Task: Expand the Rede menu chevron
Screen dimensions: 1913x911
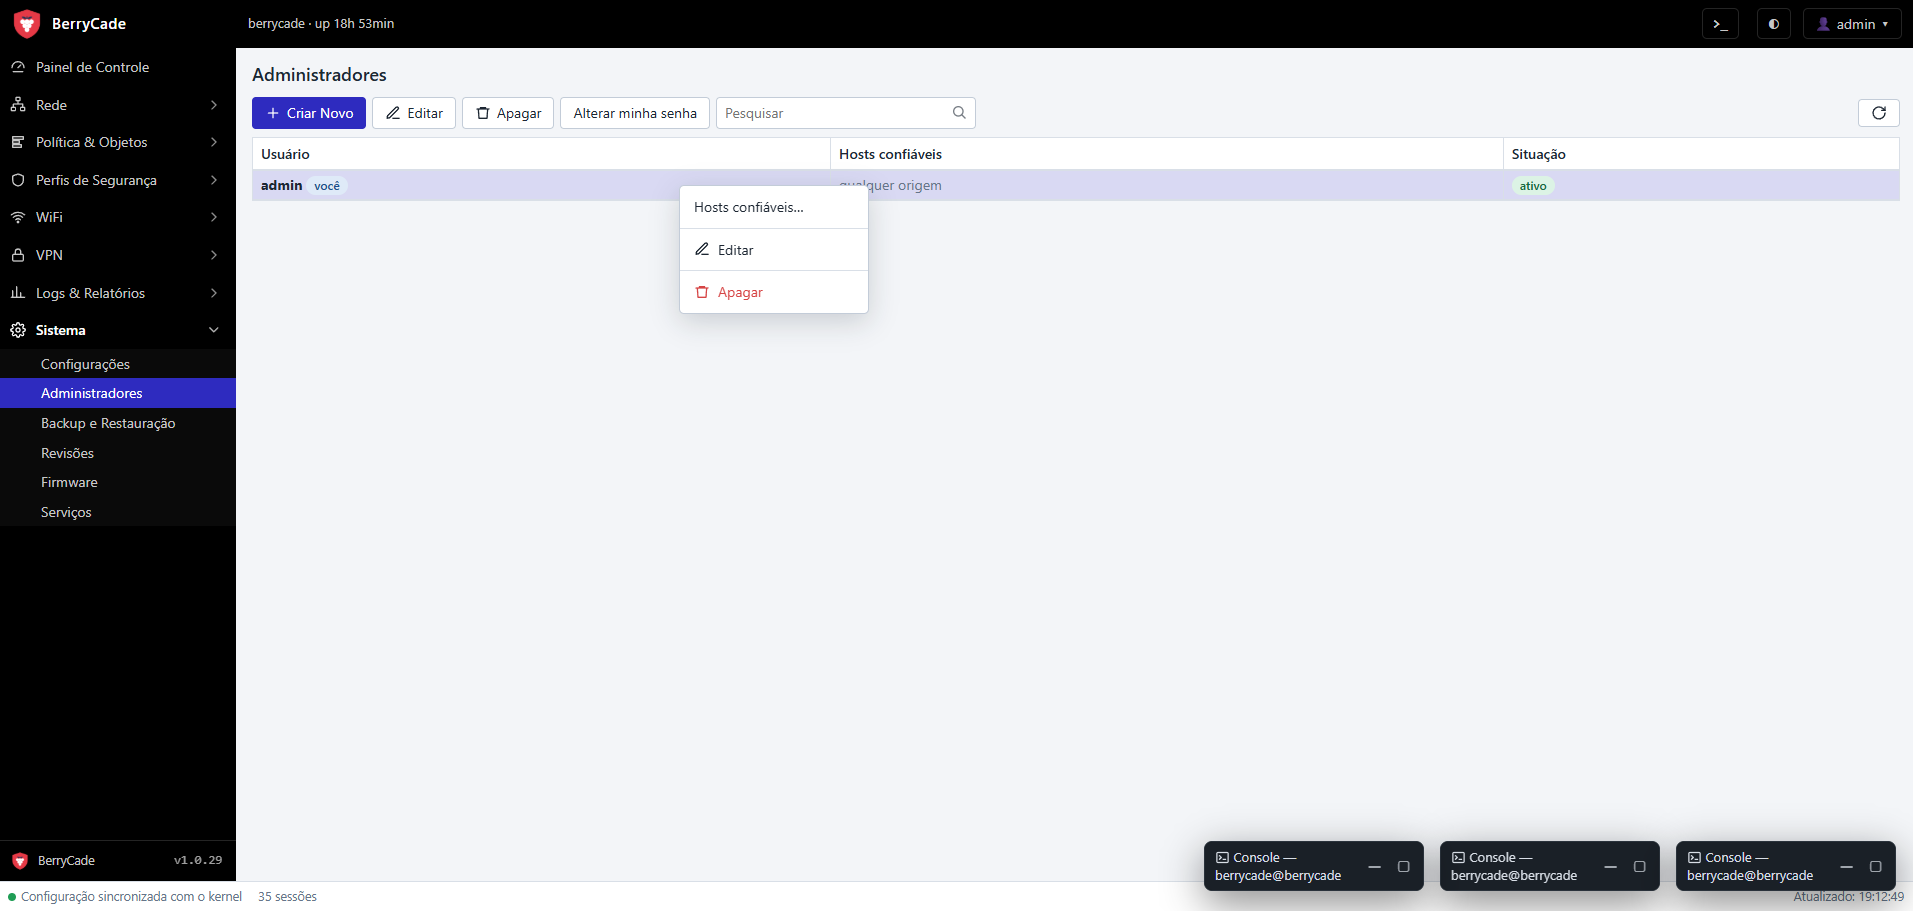Action: [214, 105]
